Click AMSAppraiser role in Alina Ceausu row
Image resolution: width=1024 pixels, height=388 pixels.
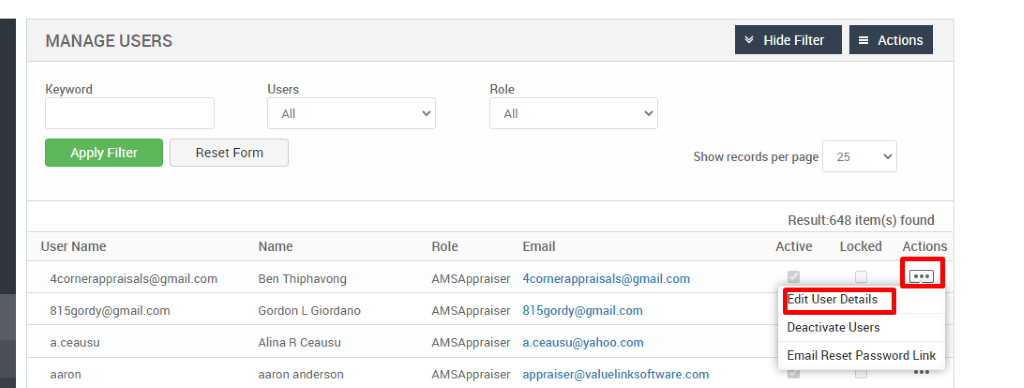[470, 342]
